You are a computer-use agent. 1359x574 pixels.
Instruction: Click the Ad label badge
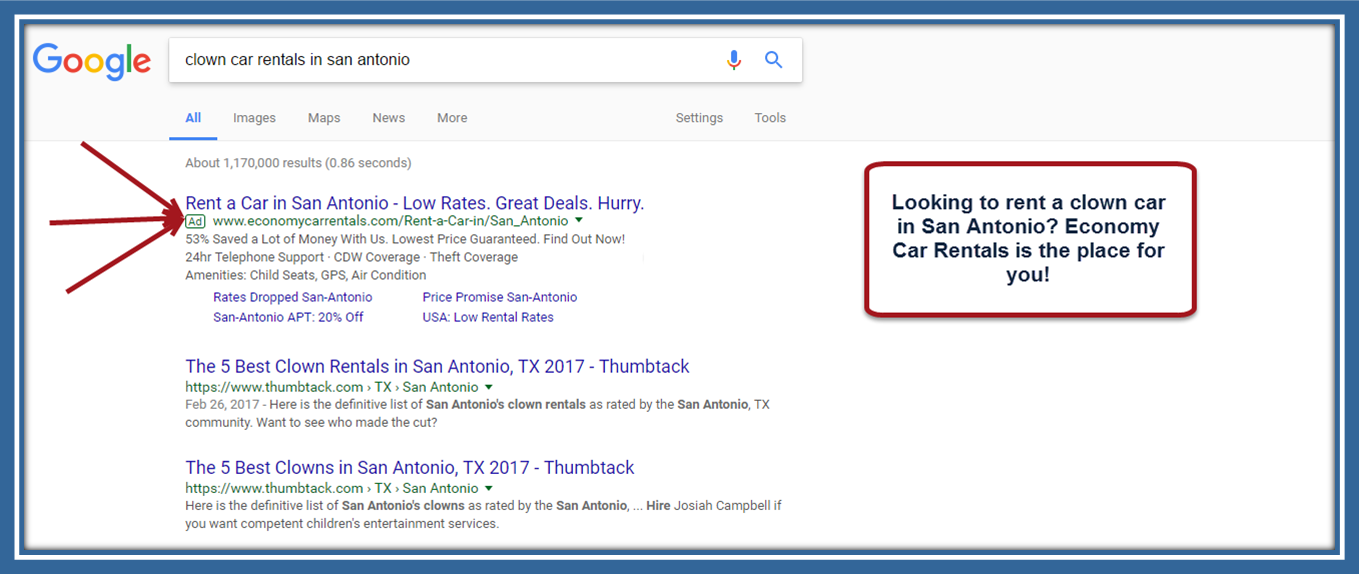coord(195,221)
